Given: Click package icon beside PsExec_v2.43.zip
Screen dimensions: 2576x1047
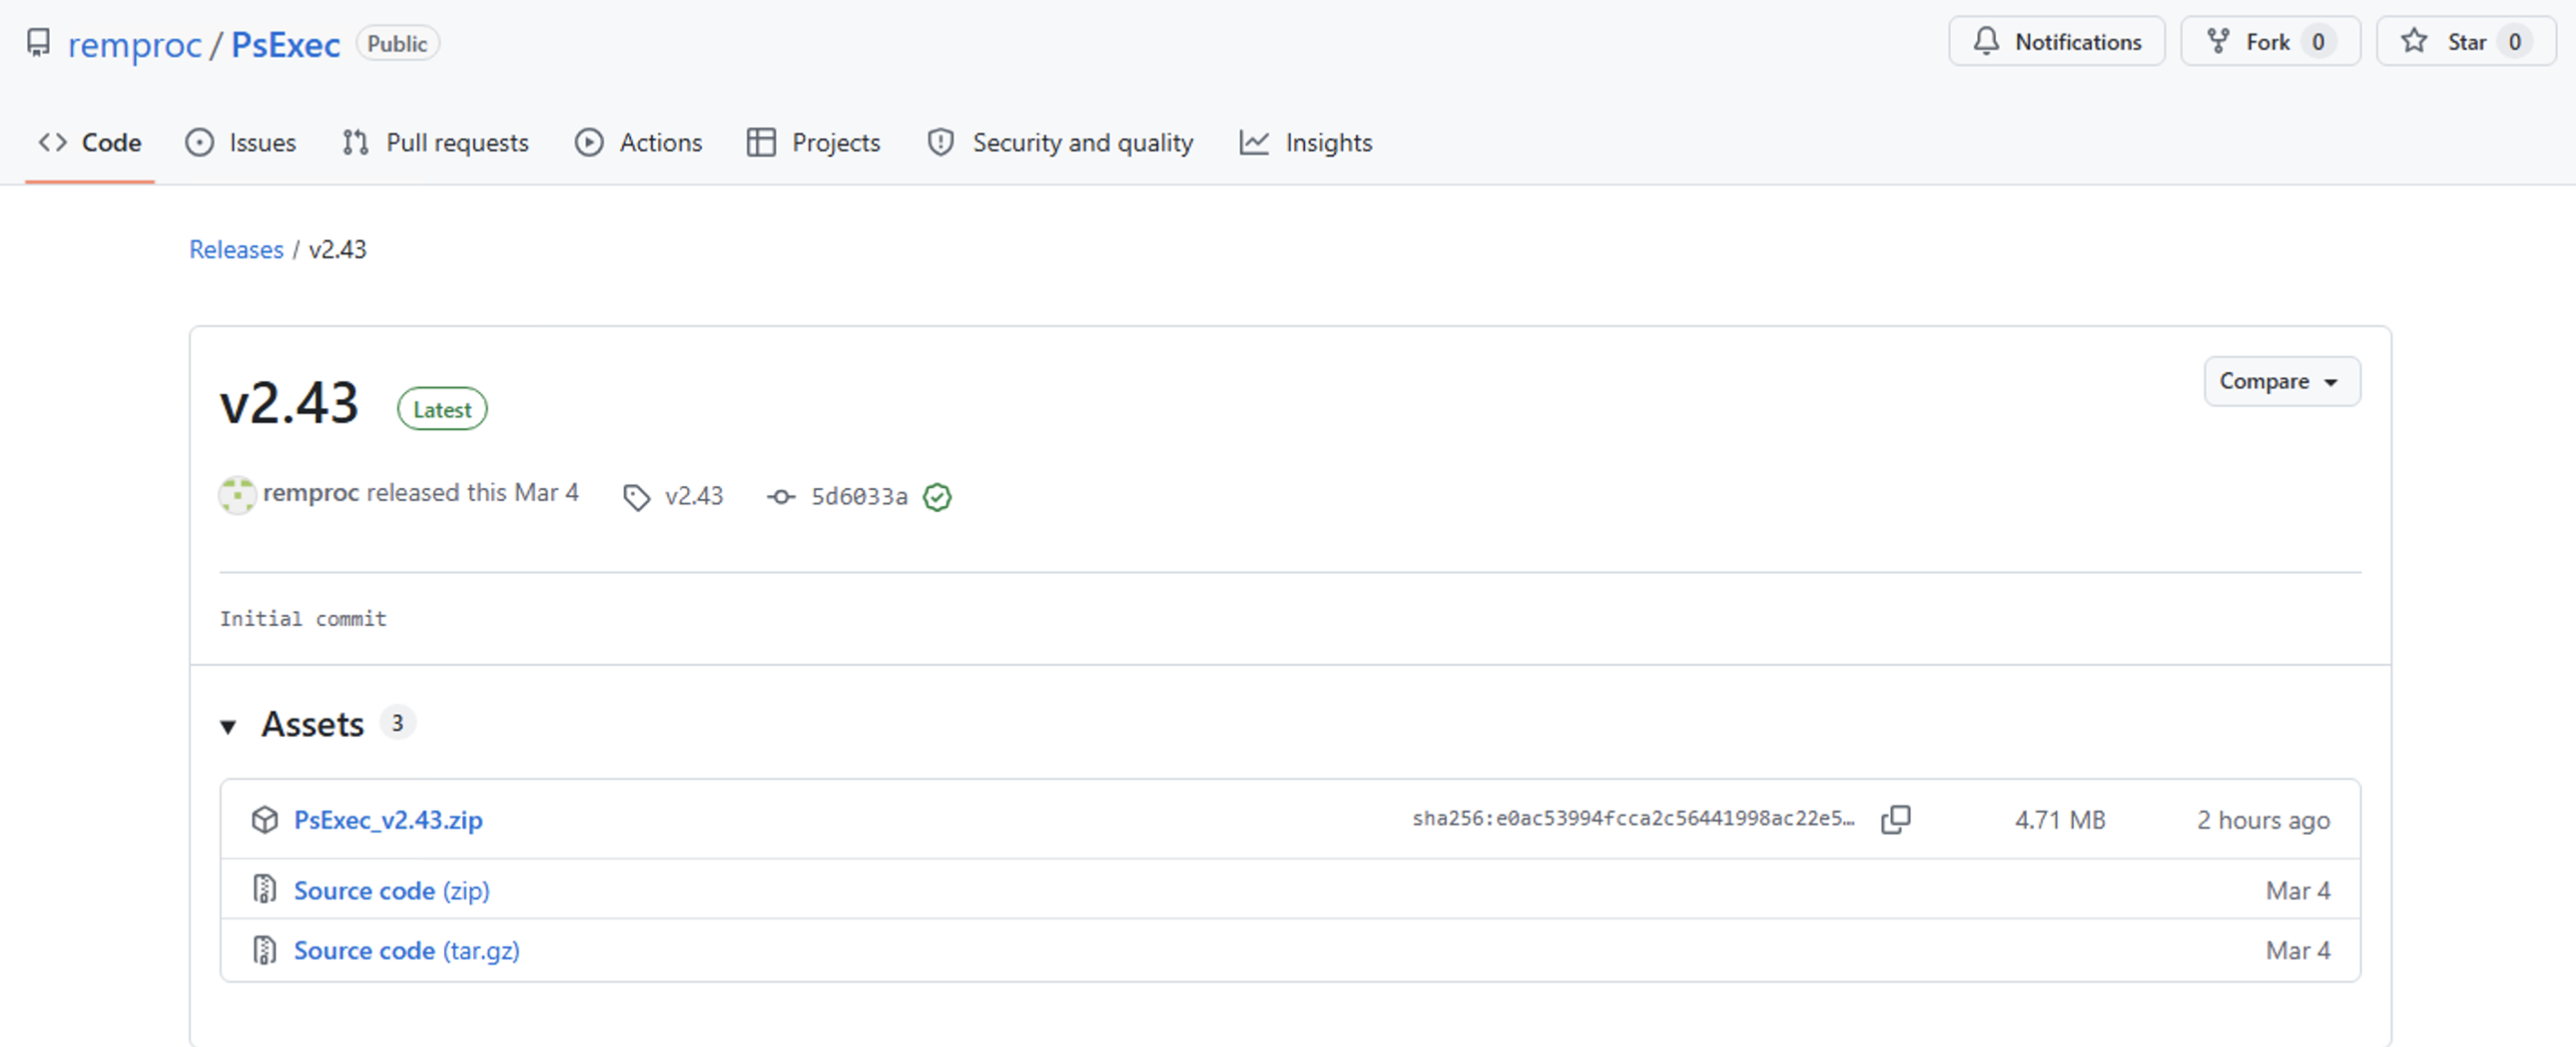Looking at the screenshot, I should [x=264, y=820].
